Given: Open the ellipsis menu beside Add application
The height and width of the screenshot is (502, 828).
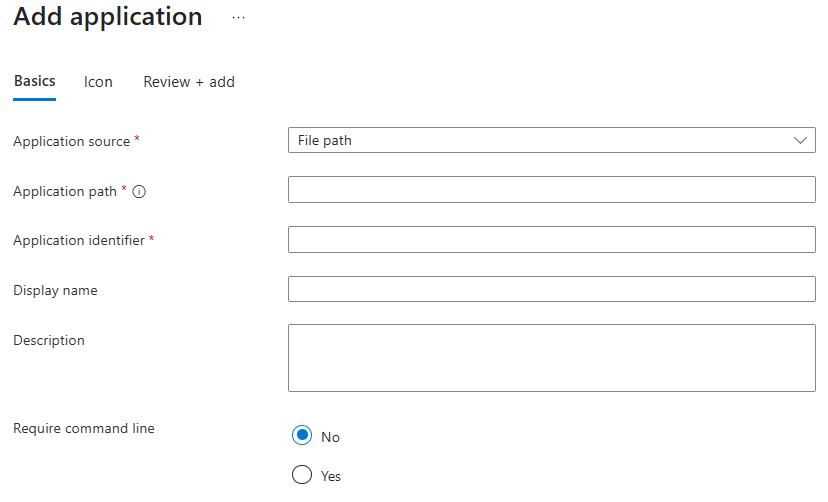Looking at the screenshot, I should pyautogui.click(x=239, y=18).
